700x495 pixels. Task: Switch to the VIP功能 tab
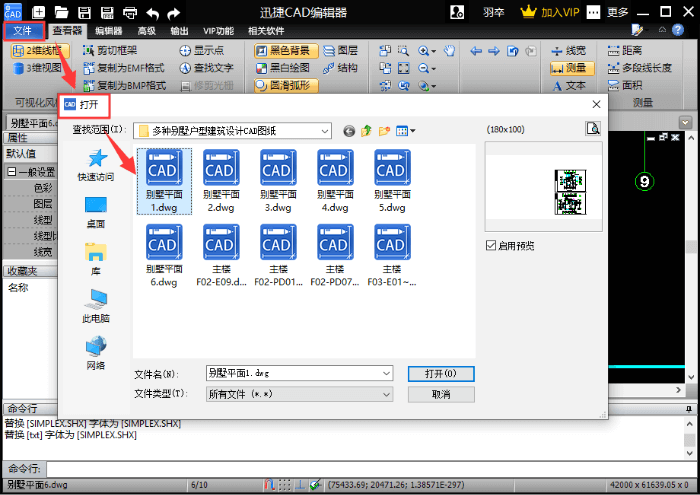(x=218, y=31)
